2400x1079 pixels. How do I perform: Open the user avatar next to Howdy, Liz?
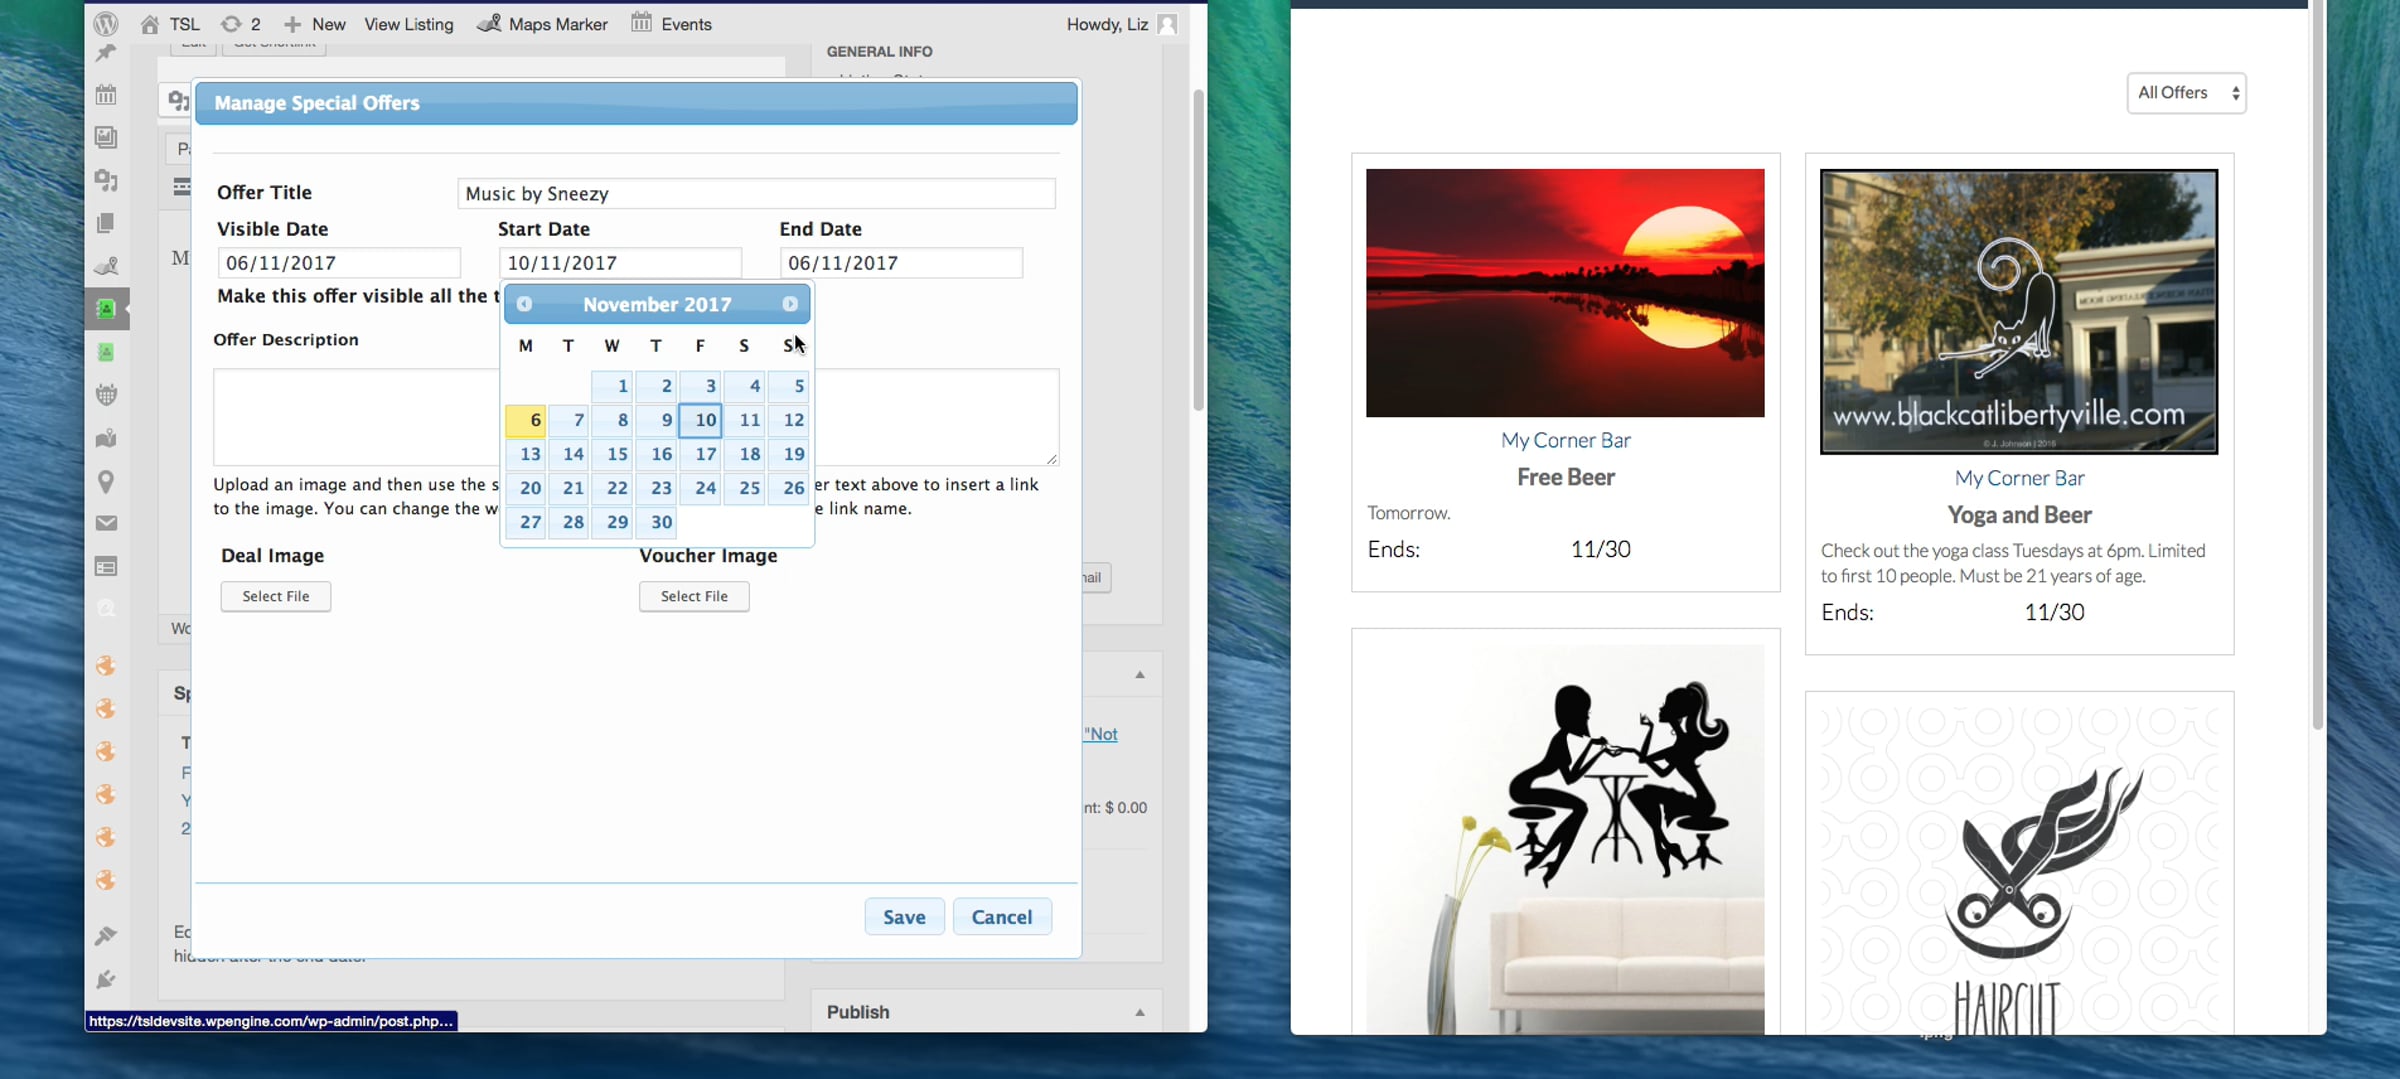point(1166,24)
